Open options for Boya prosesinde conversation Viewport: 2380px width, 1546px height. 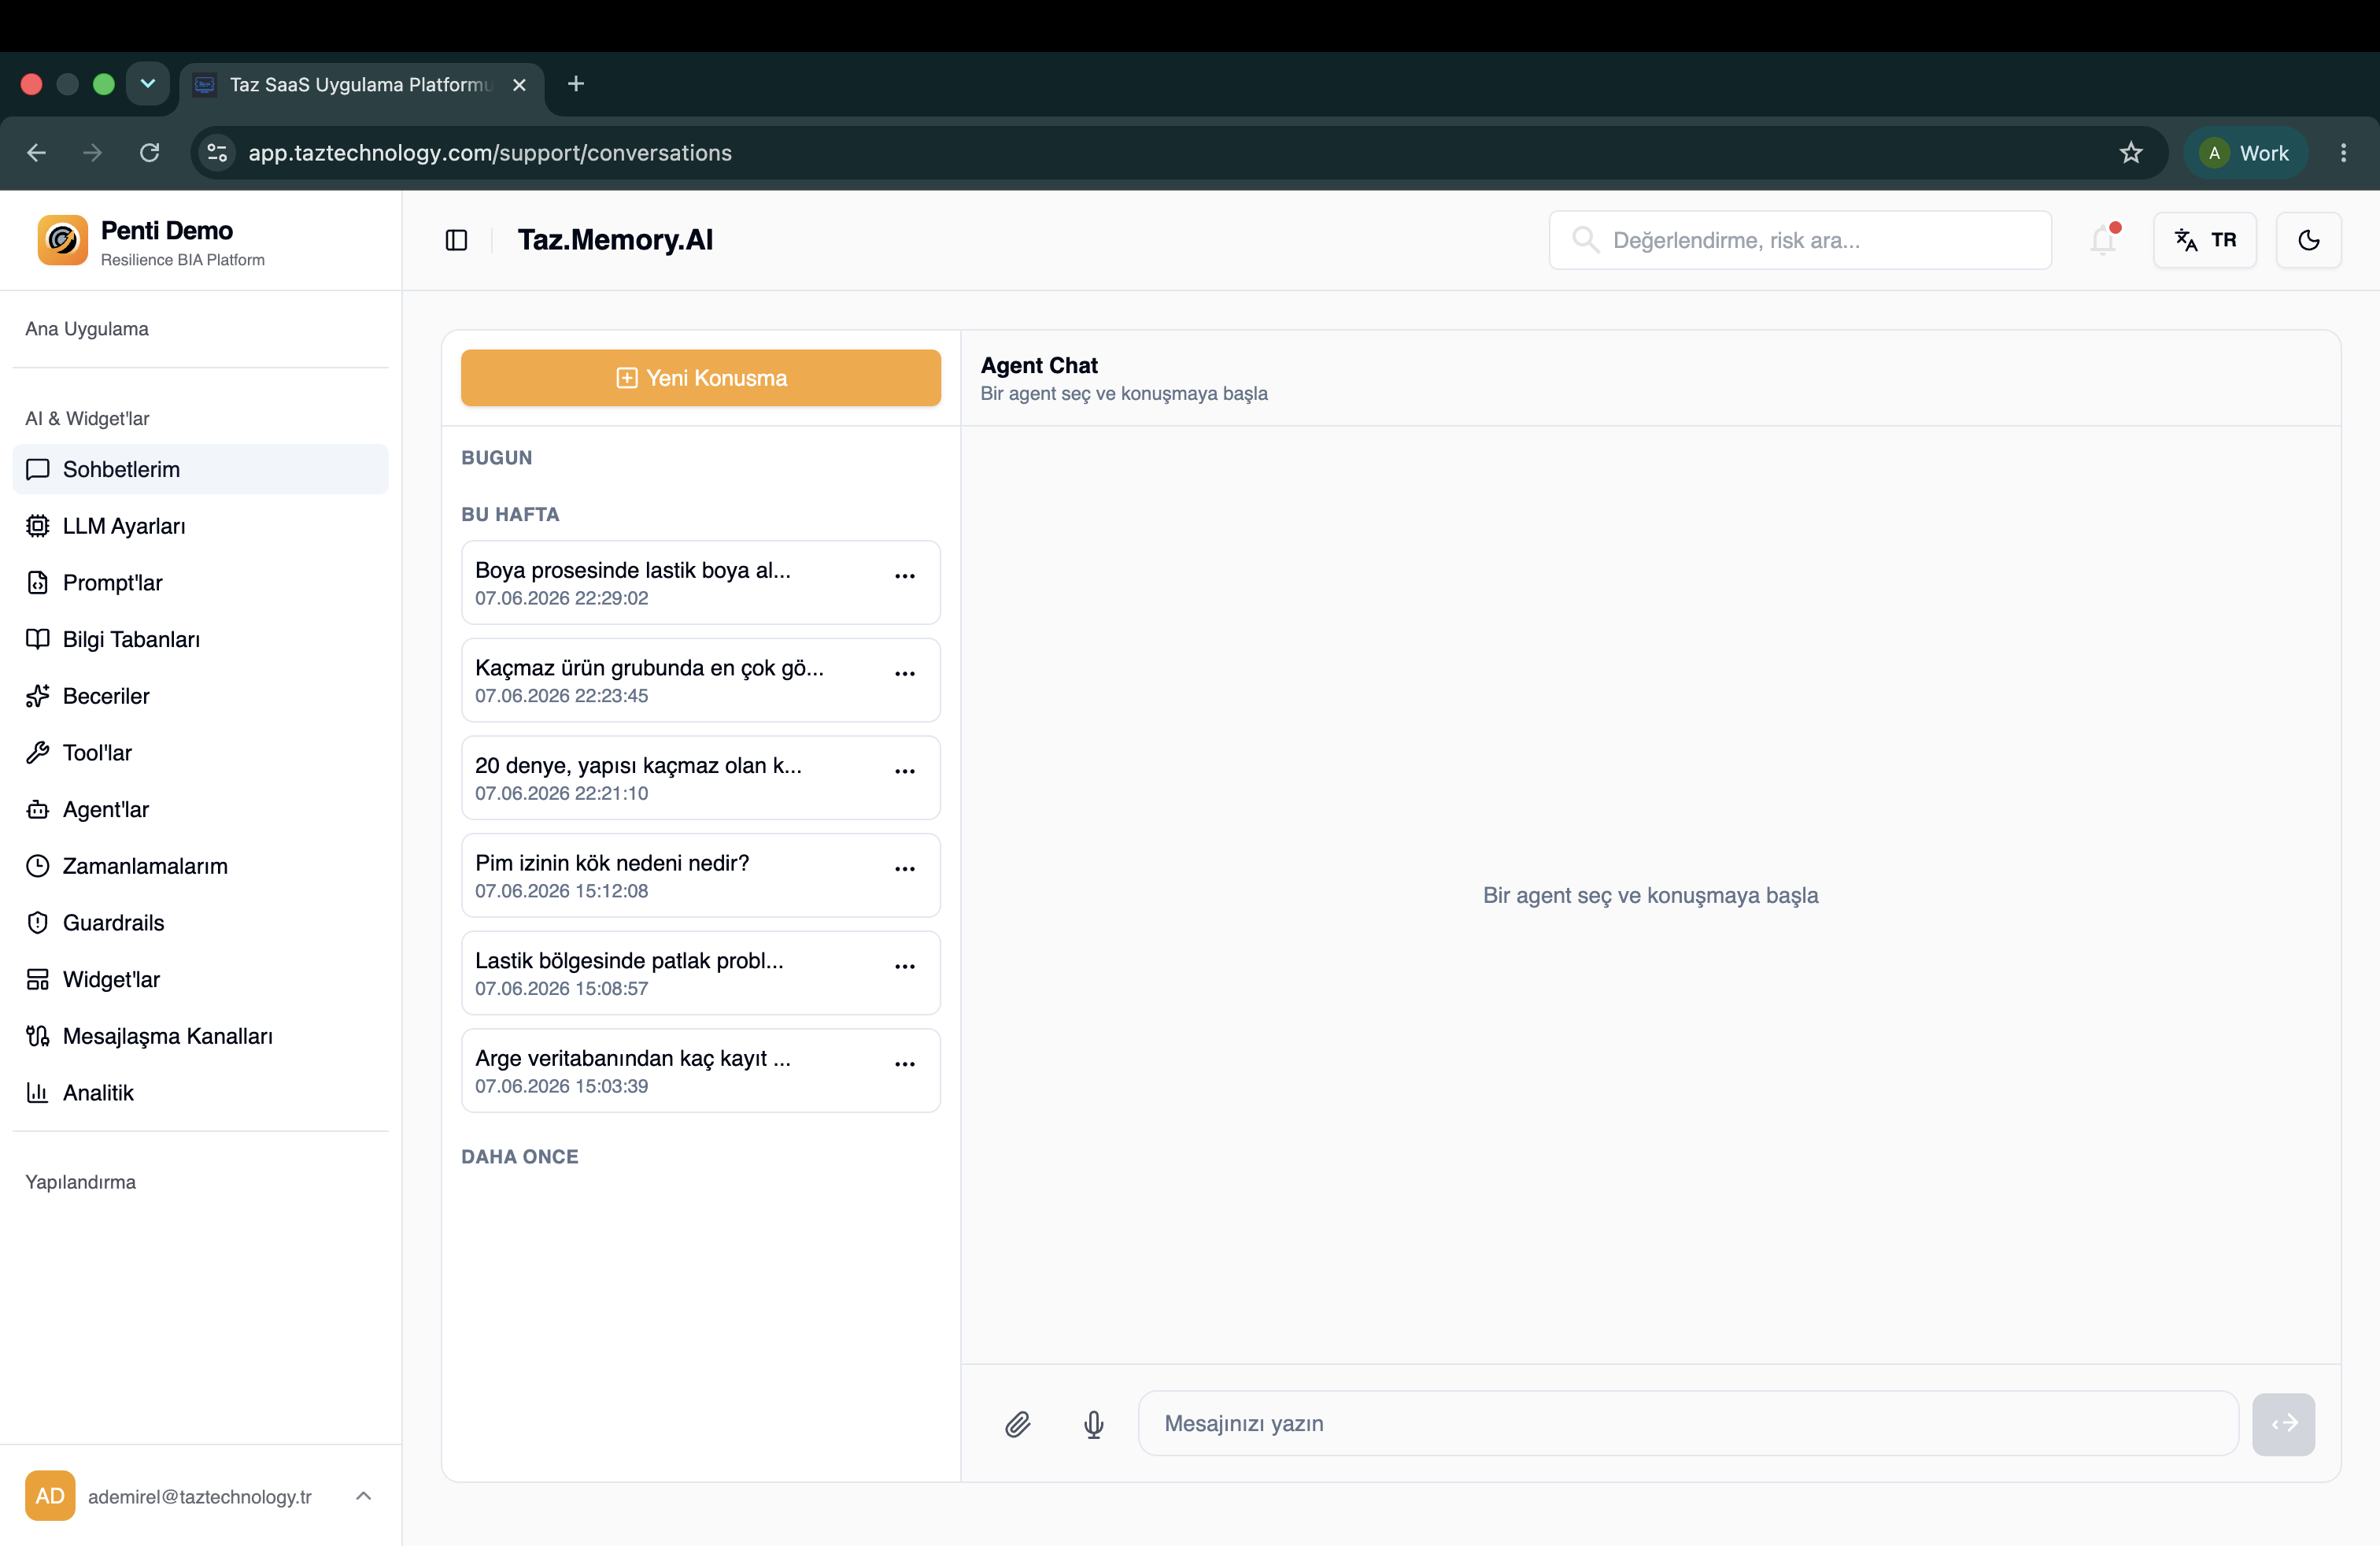905,576
